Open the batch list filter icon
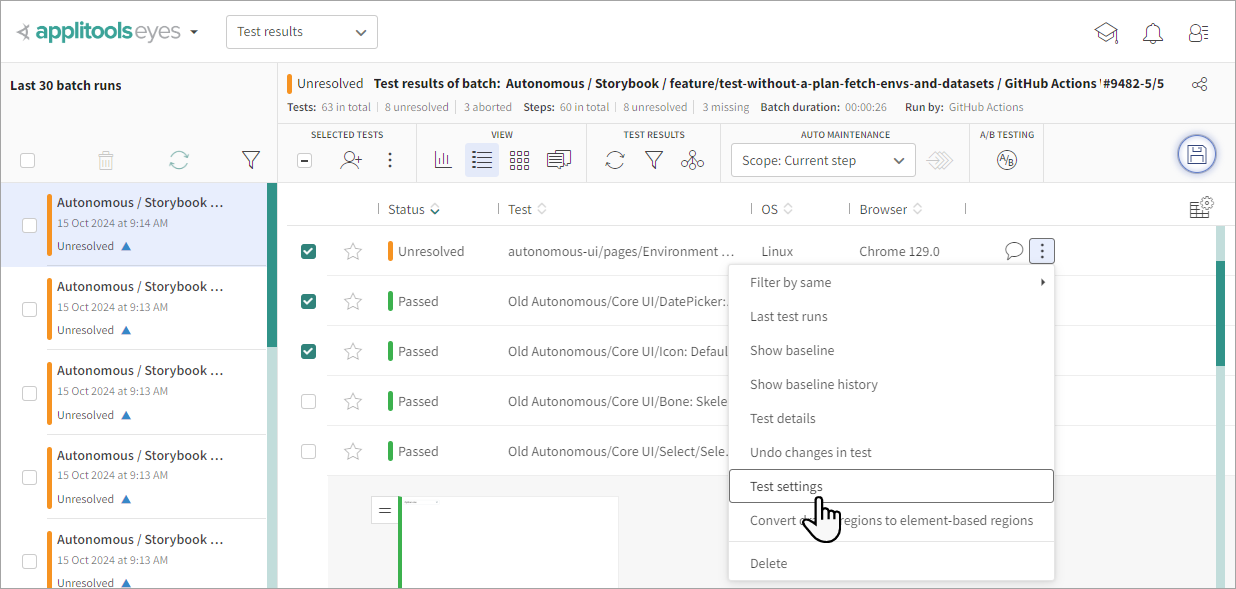The height and width of the screenshot is (589, 1236). click(251, 160)
